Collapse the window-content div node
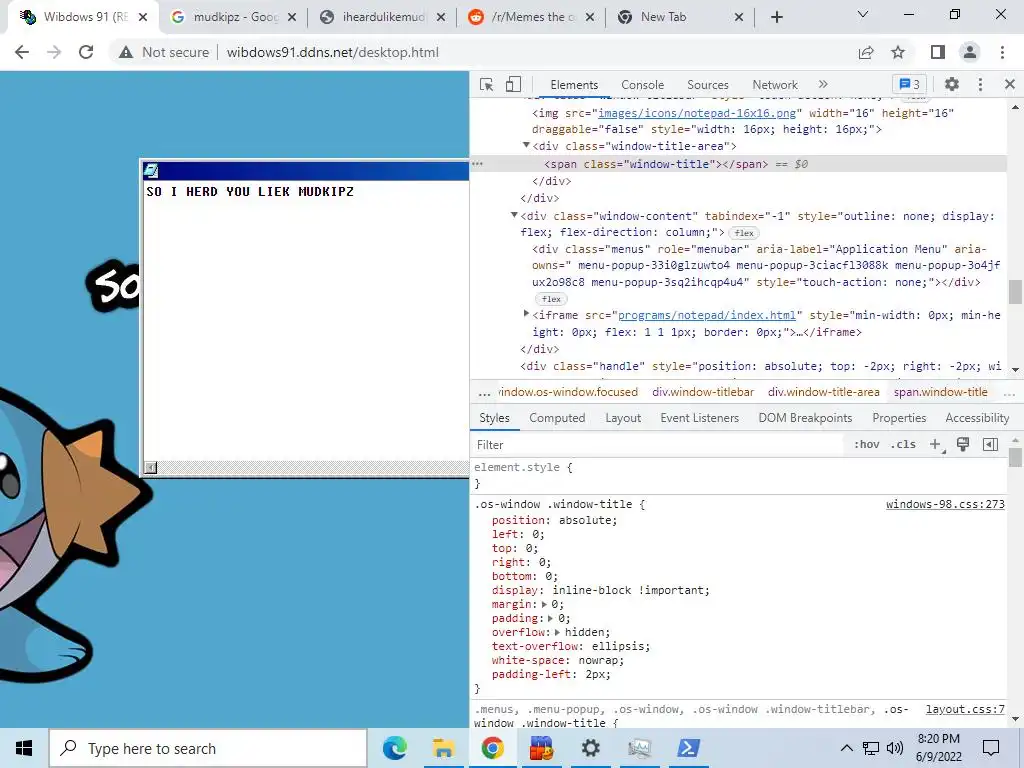Viewport: 1024px width, 768px height. 515,215
